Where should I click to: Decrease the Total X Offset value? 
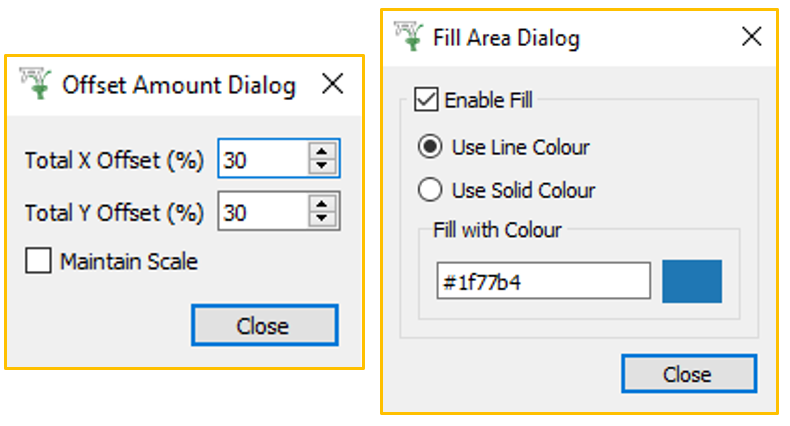[x=321, y=166]
